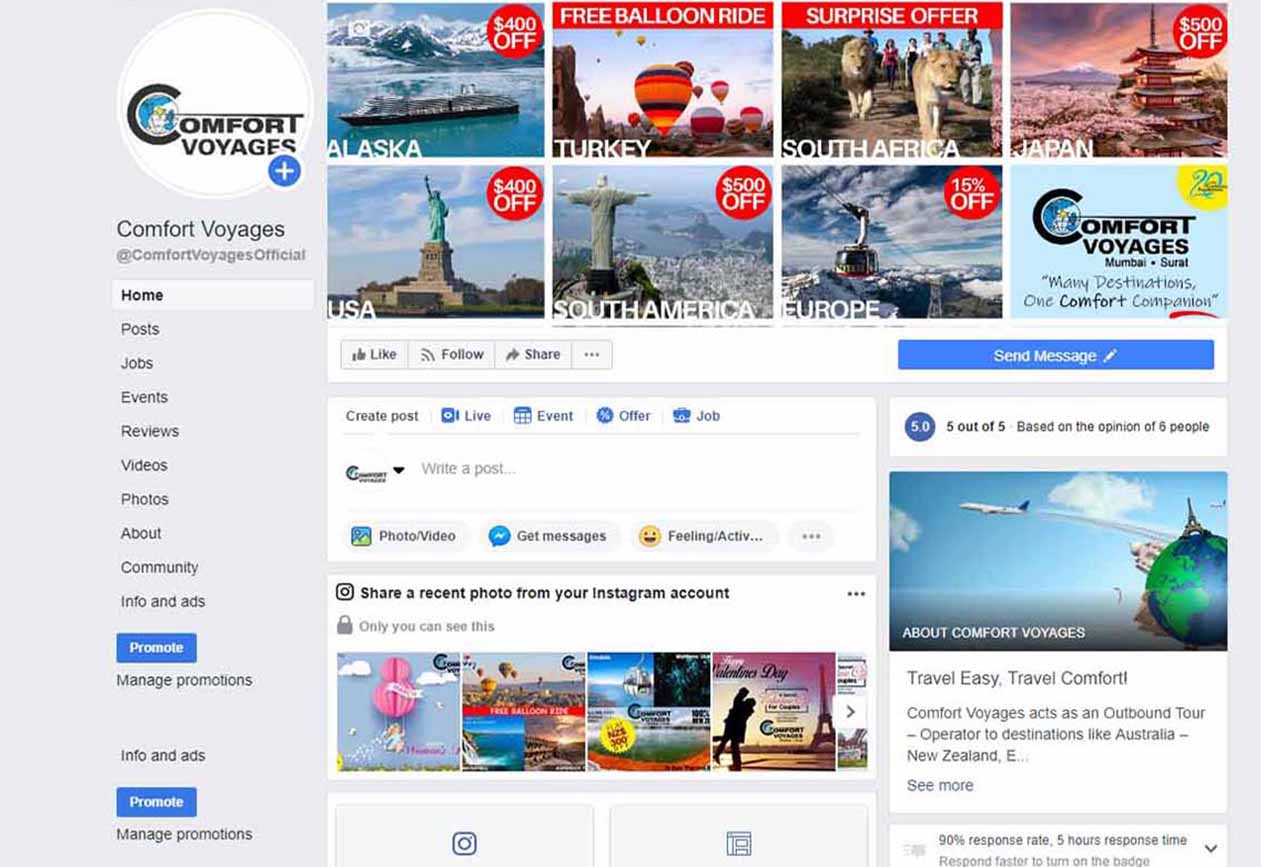Click the Offer percent icon

coord(604,415)
